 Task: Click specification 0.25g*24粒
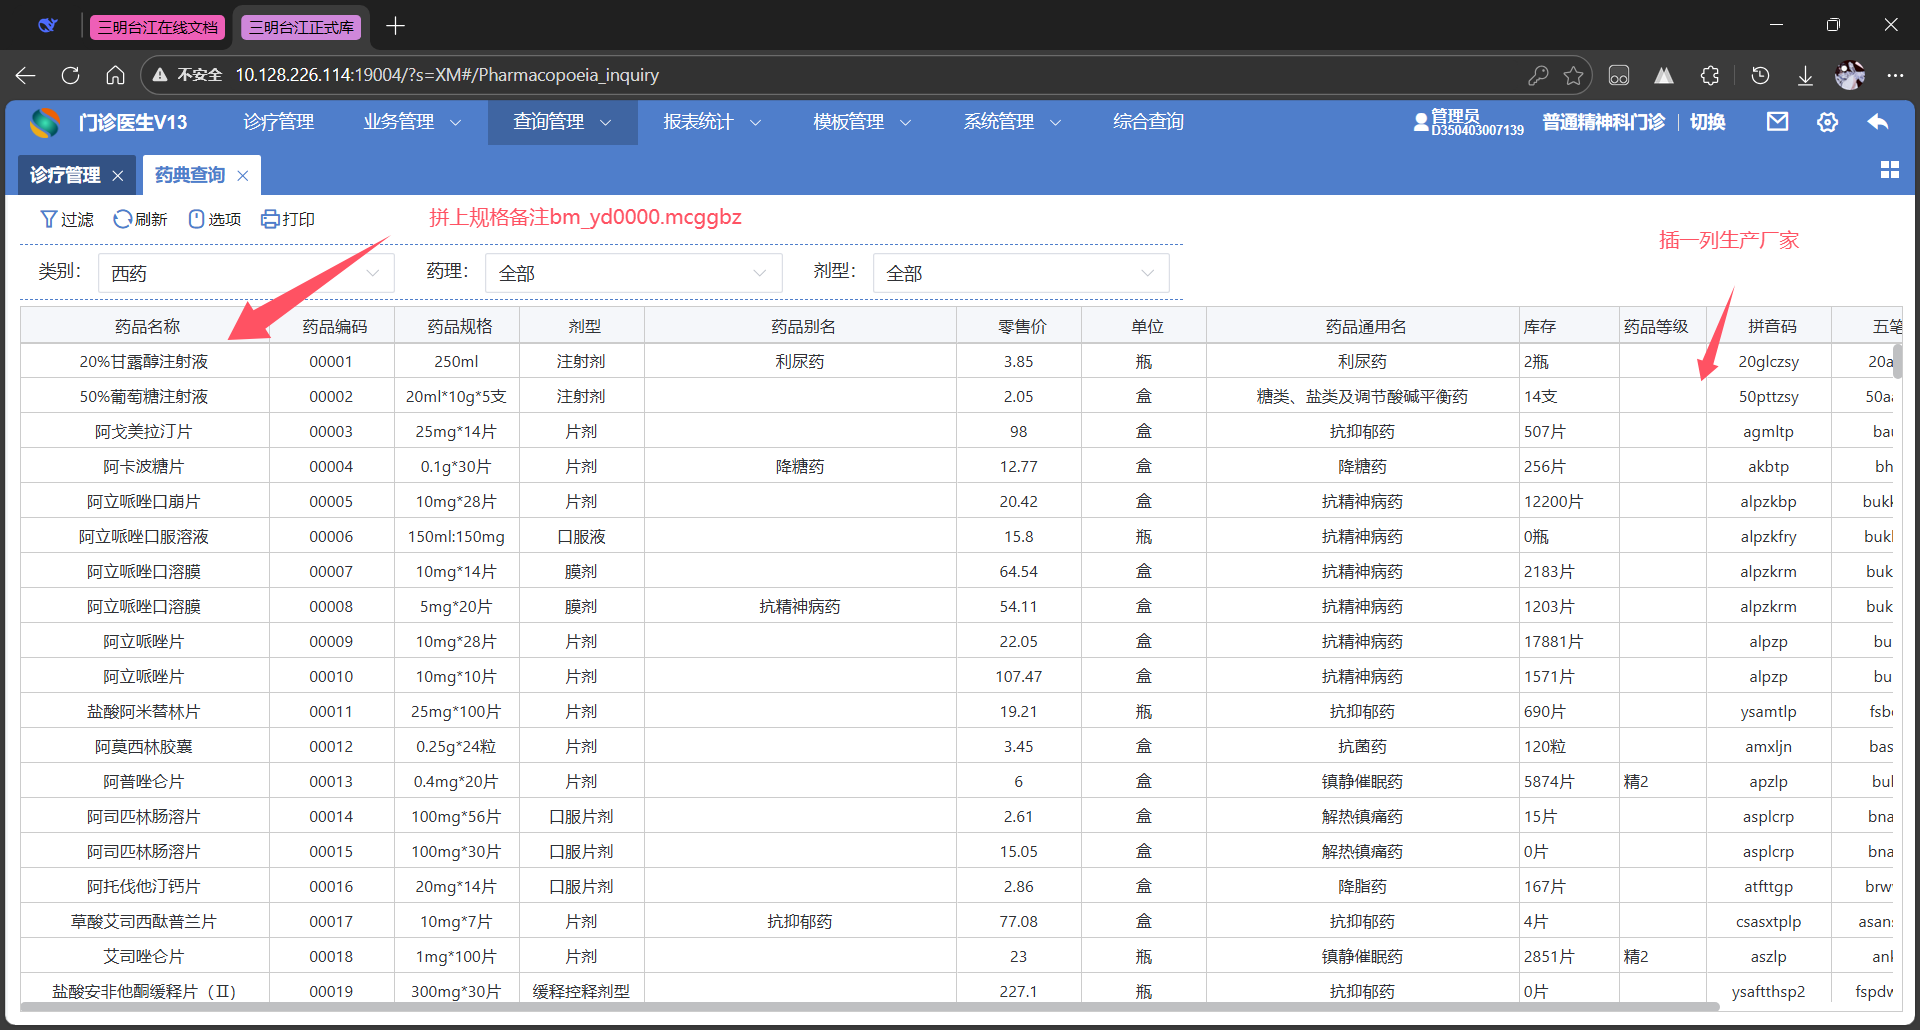(456, 747)
